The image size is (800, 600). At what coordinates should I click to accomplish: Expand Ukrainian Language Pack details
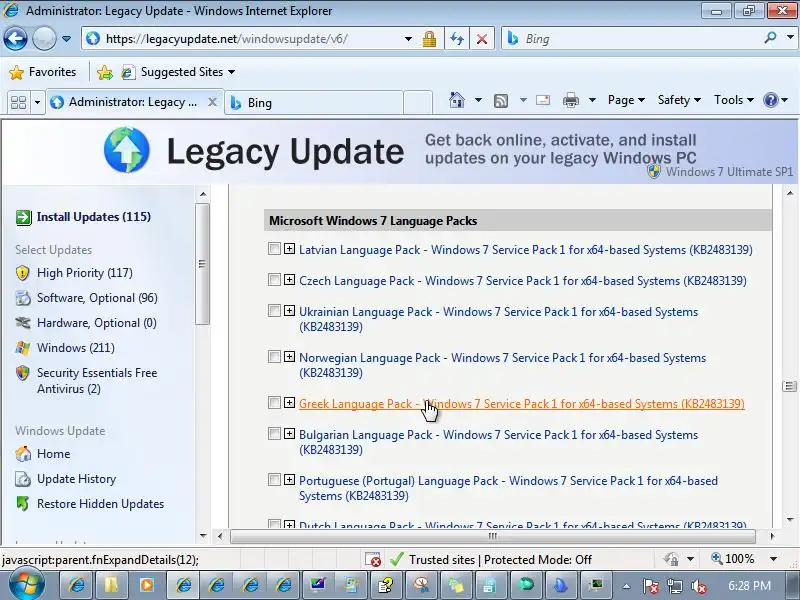(289, 311)
